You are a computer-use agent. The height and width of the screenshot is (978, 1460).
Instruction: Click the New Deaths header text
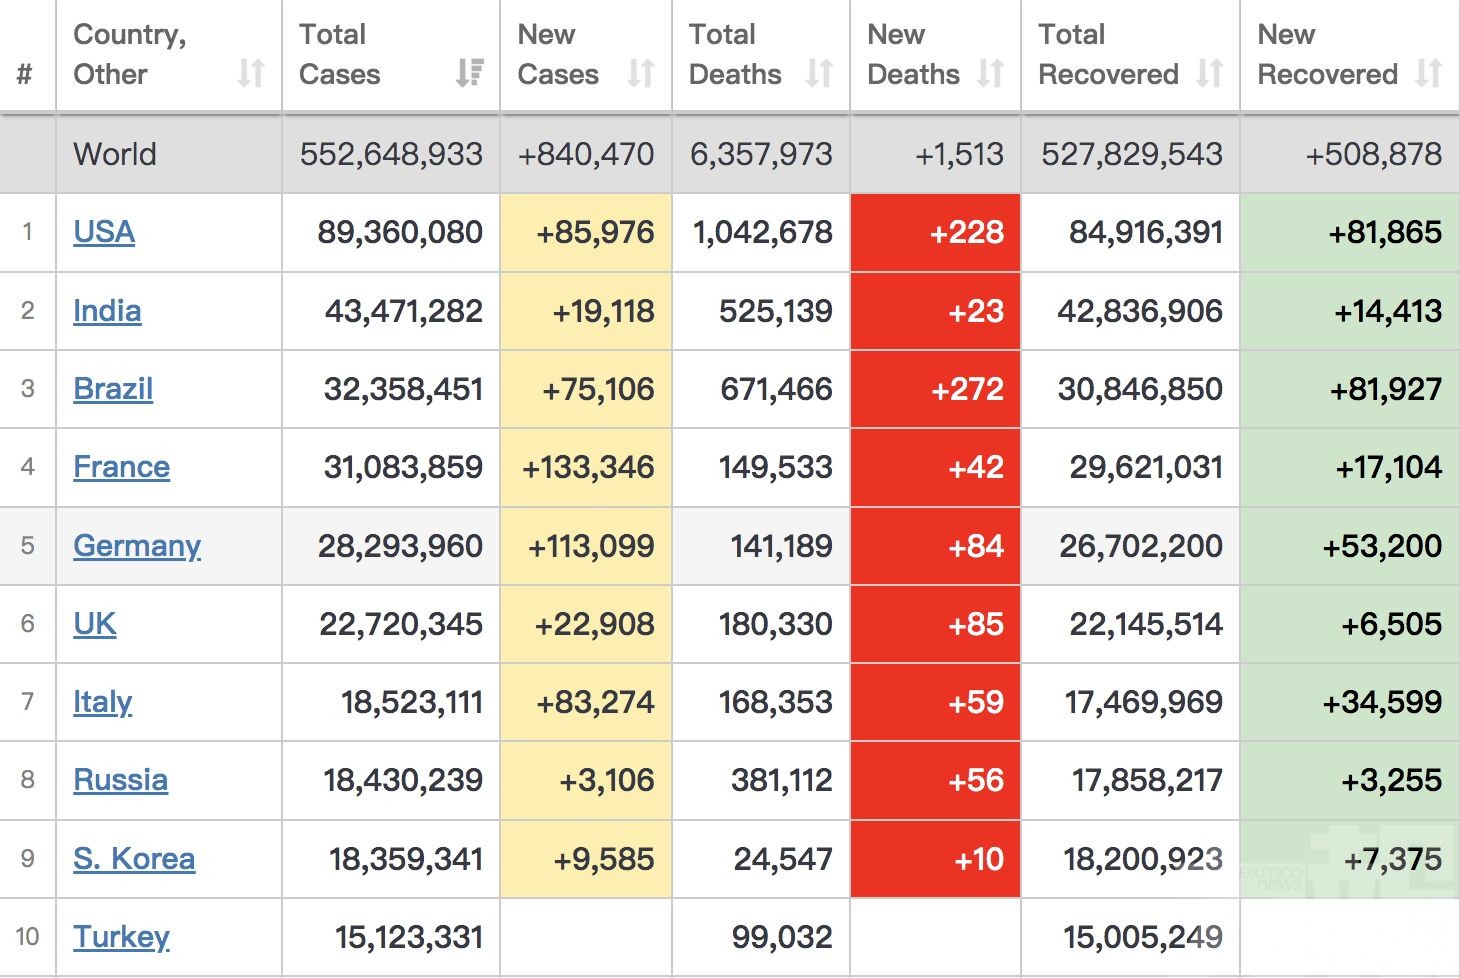913,54
